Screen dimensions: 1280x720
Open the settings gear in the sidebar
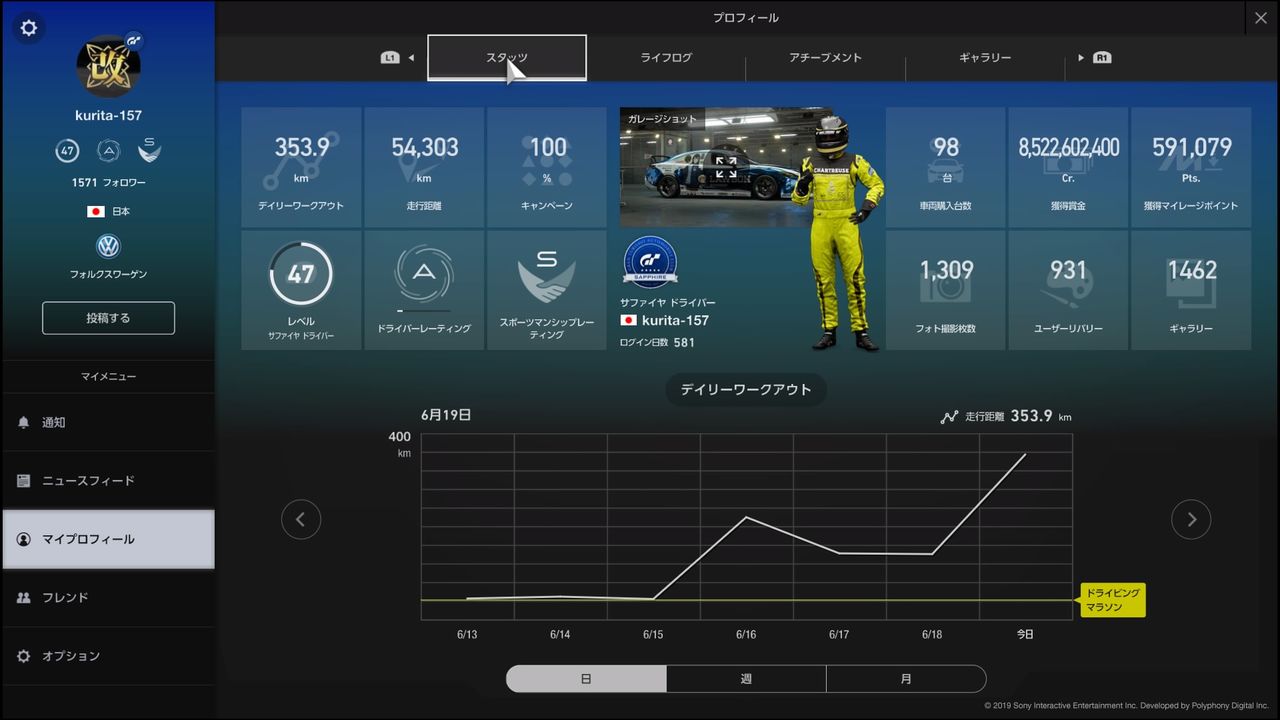[28, 28]
